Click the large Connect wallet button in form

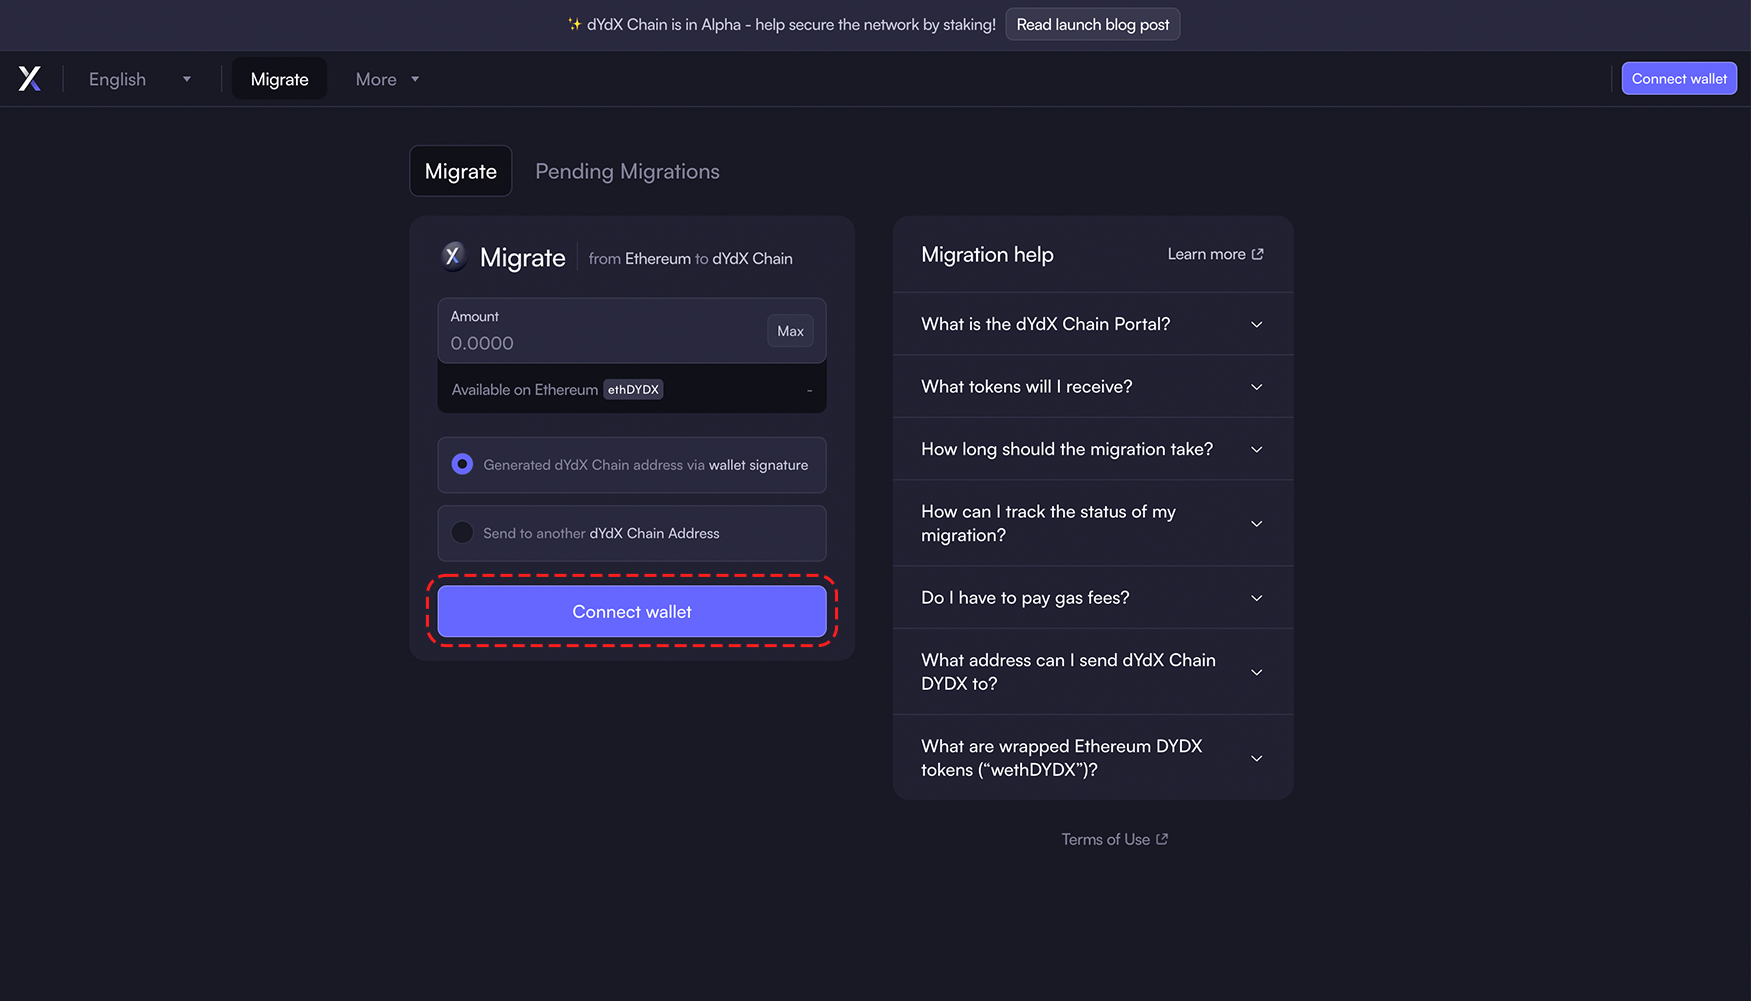632,611
